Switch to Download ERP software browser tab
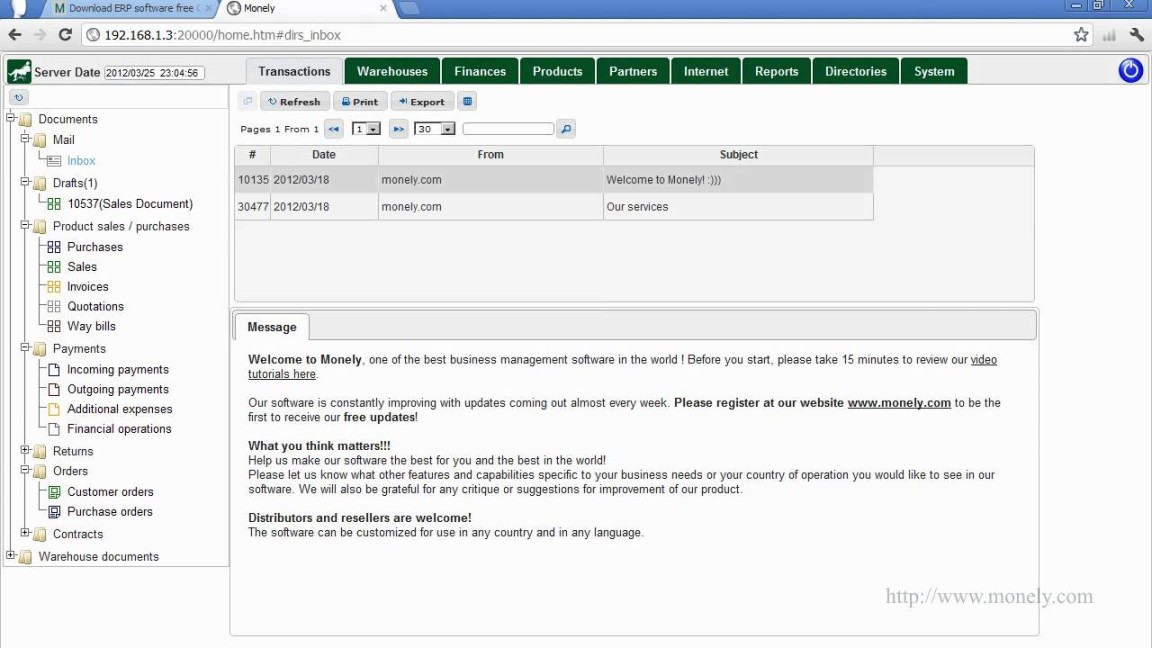The width and height of the screenshot is (1152, 648). click(132, 8)
